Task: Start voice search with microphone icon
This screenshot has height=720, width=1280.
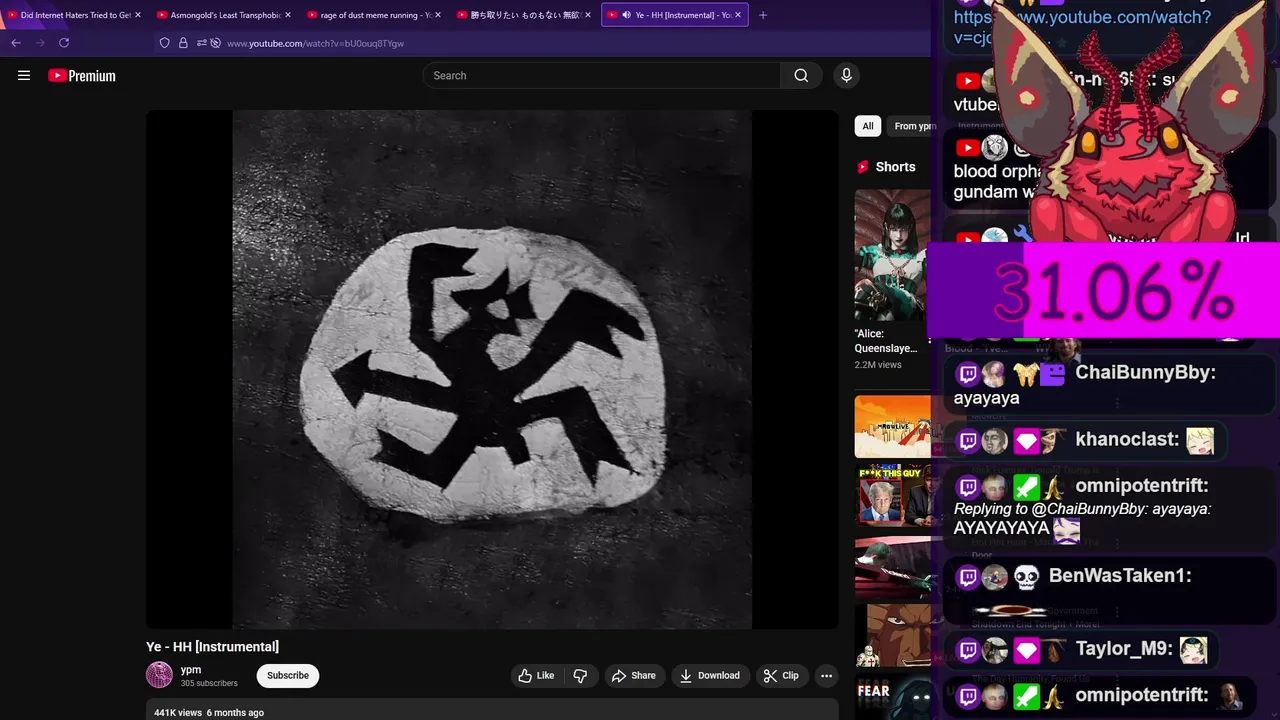Action: tap(846, 75)
